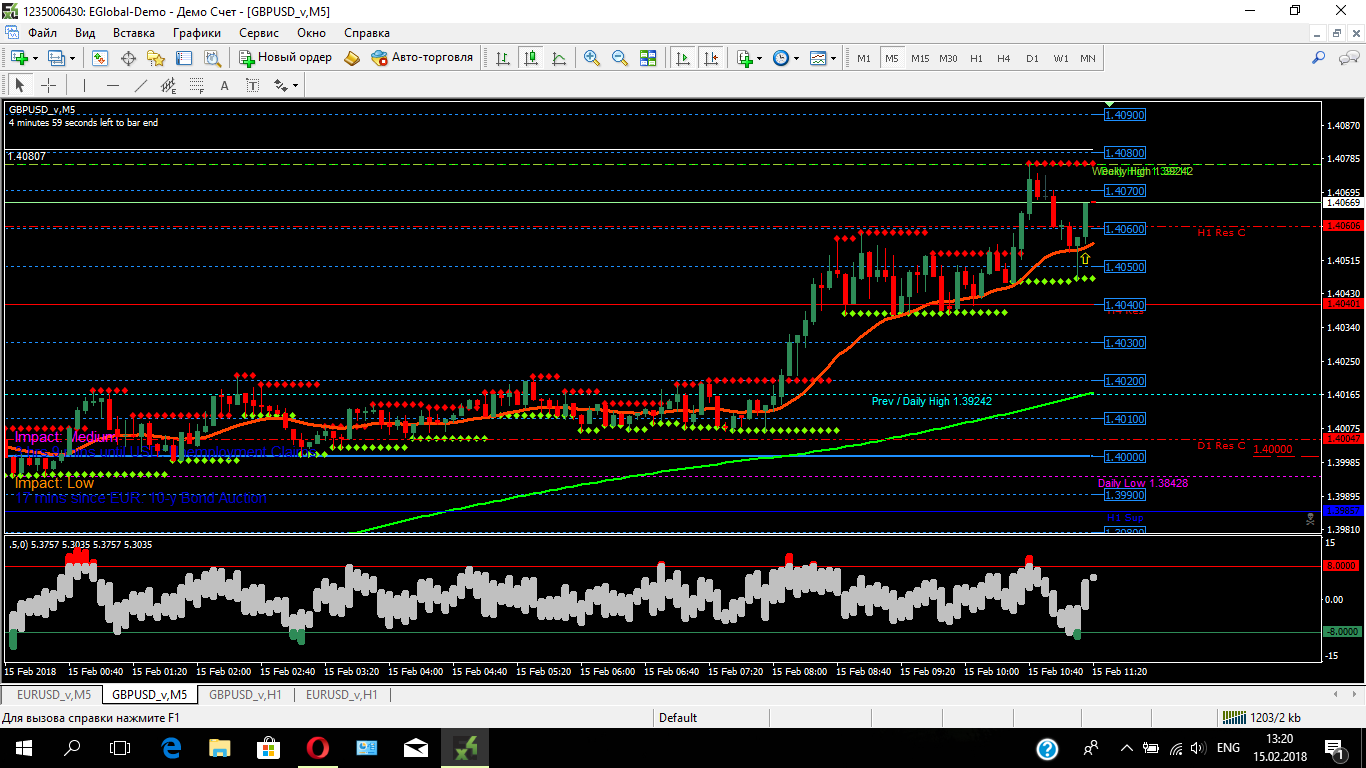Image resolution: width=1366 pixels, height=768 pixels.
Task: Open the chat bubbles icon
Action: pos(1347,58)
